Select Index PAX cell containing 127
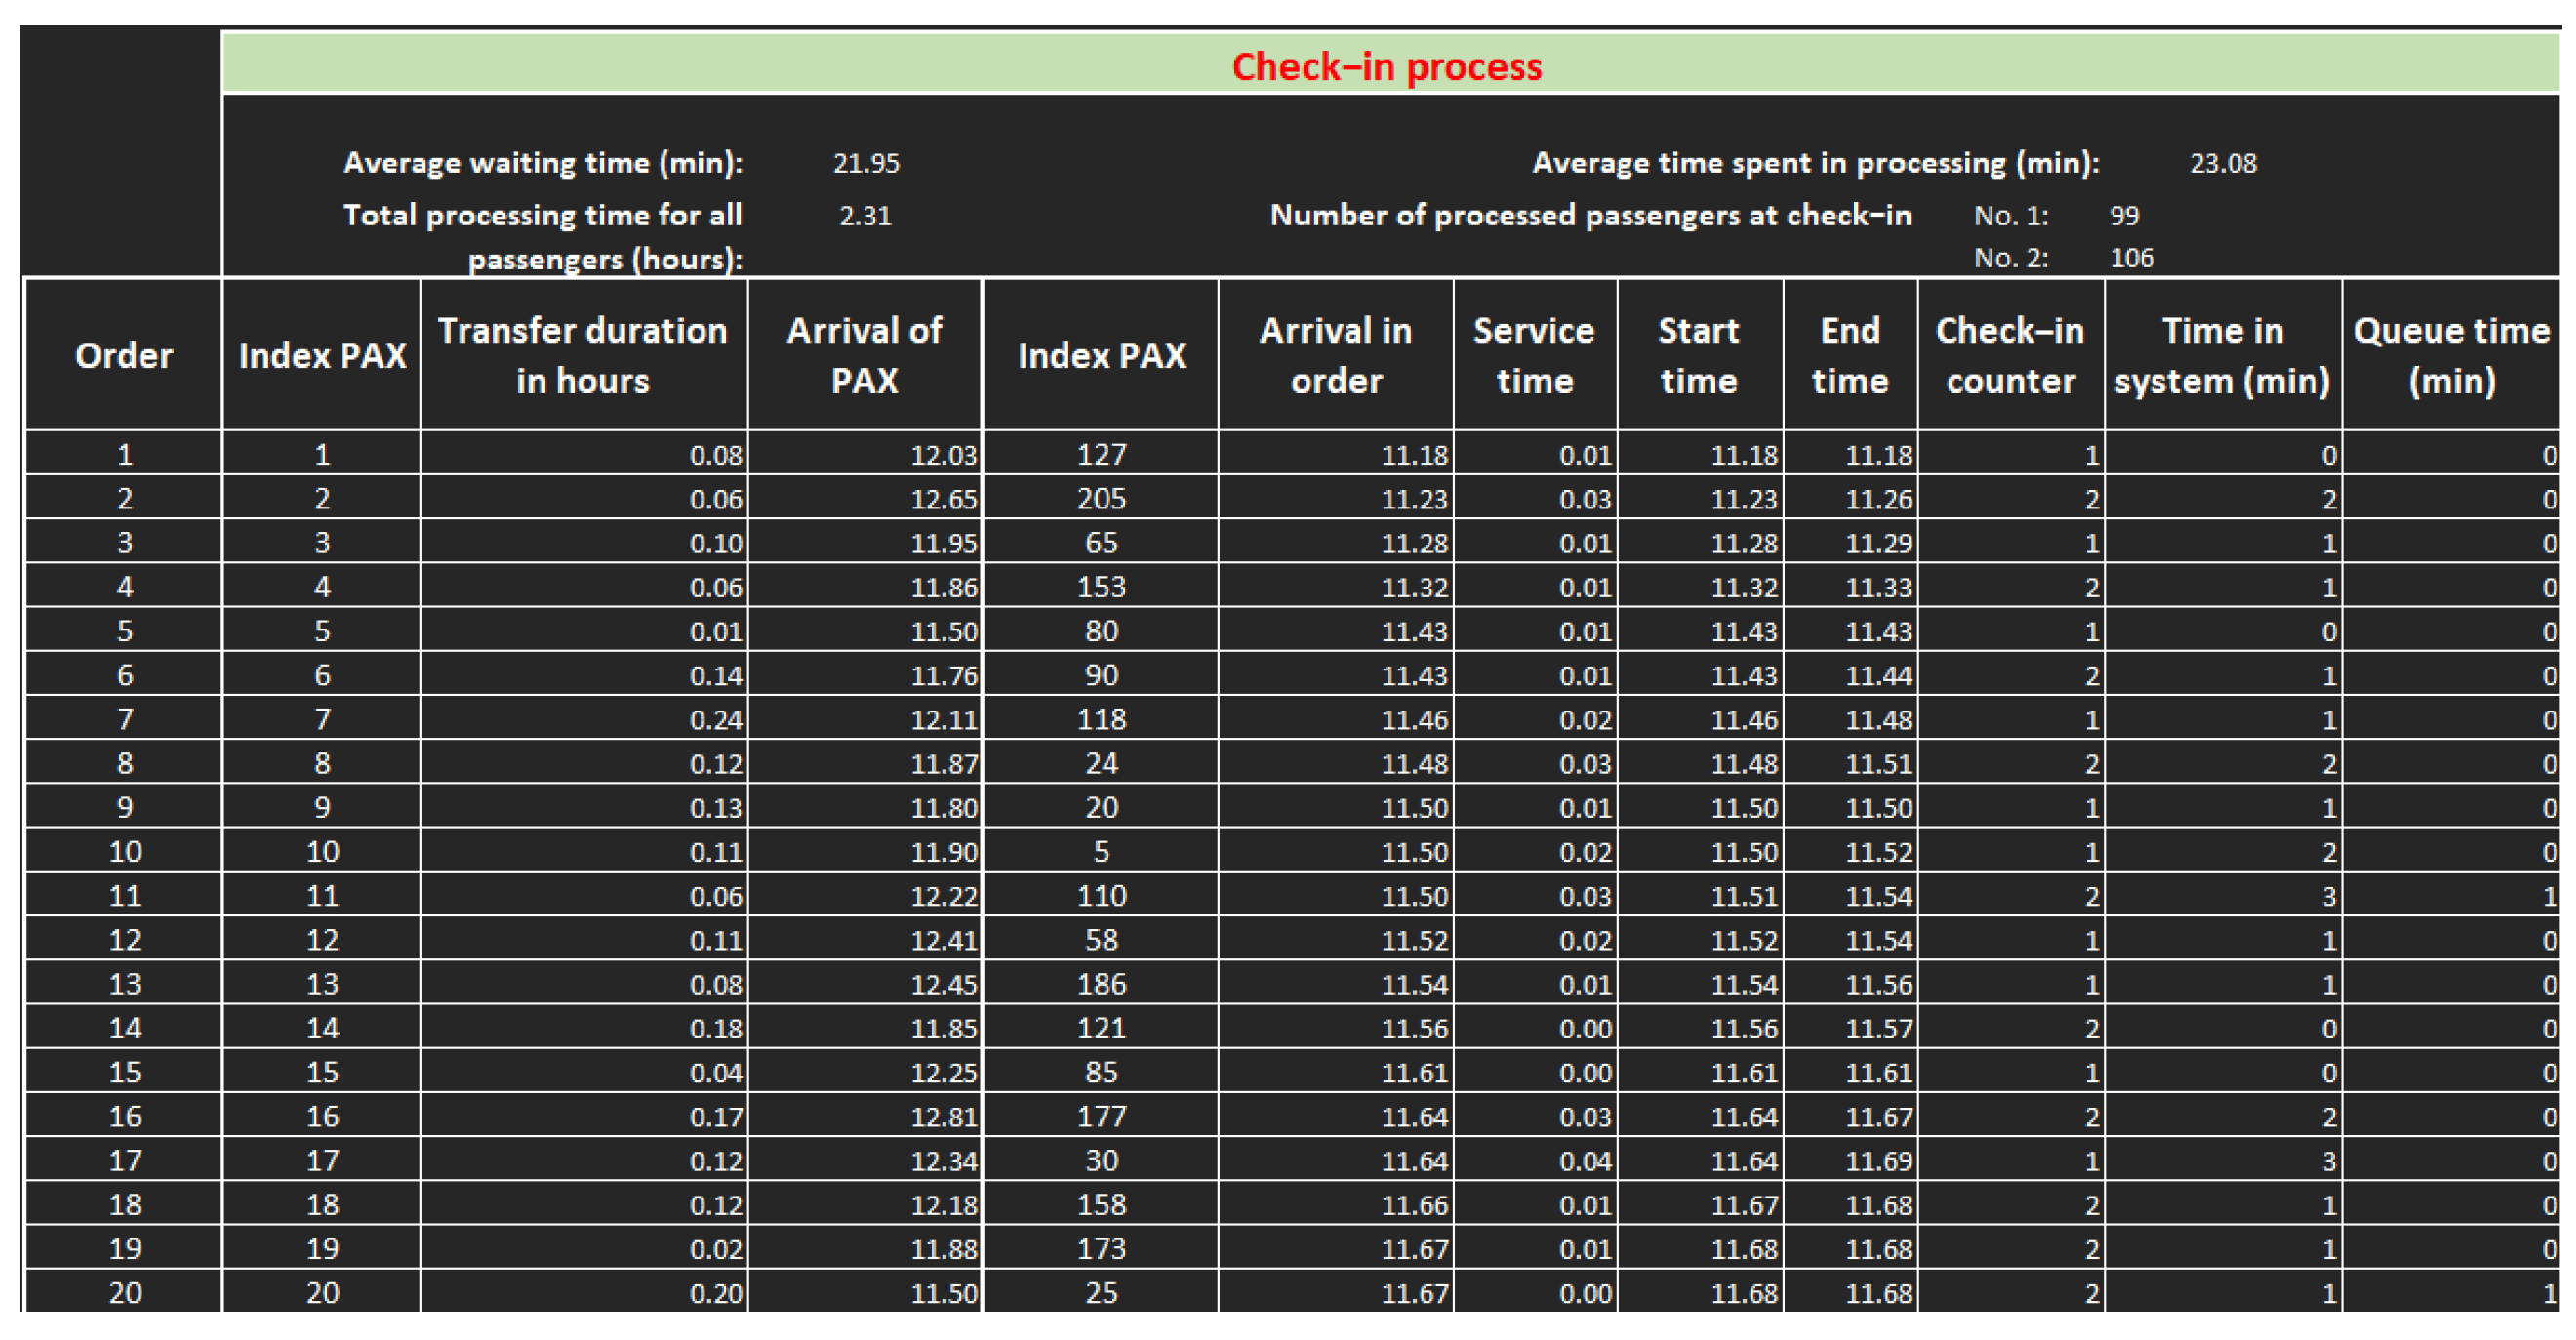Image resolution: width=2576 pixels, height=1340 pixels. pyautogui.click(x=1101, y=455)
